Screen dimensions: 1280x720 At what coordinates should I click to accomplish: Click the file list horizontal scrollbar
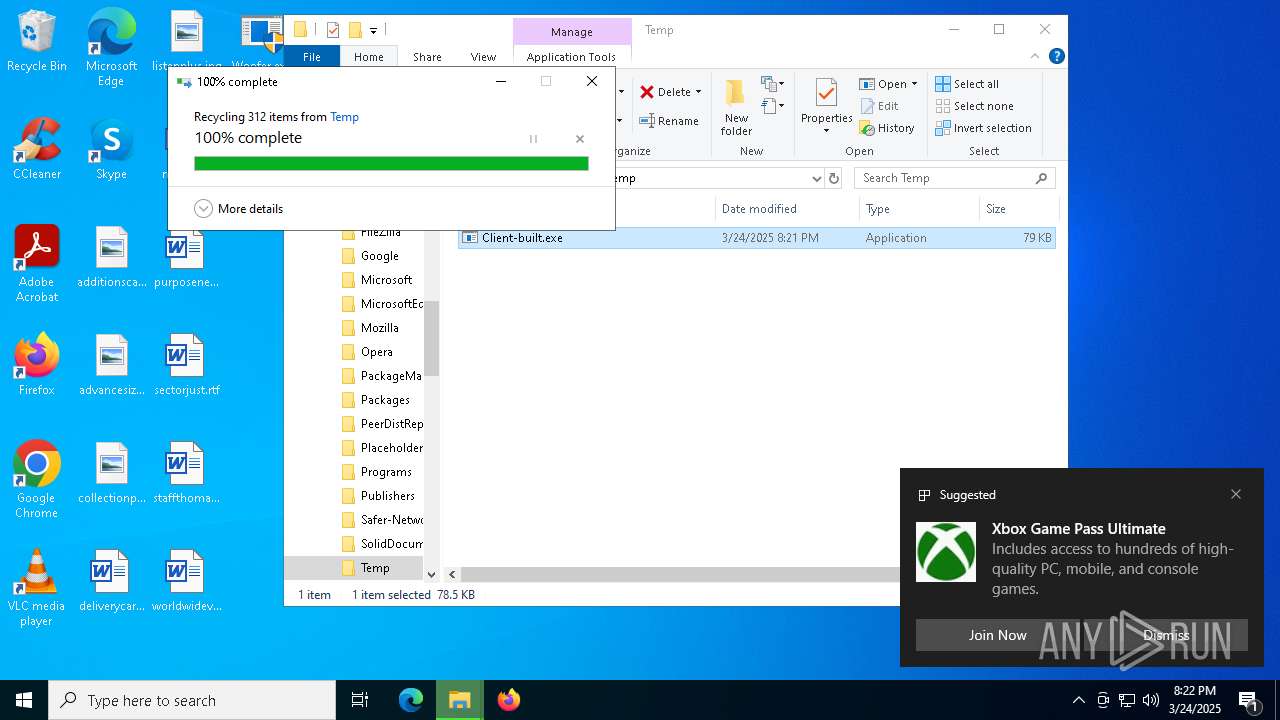[x=680, y=574]
